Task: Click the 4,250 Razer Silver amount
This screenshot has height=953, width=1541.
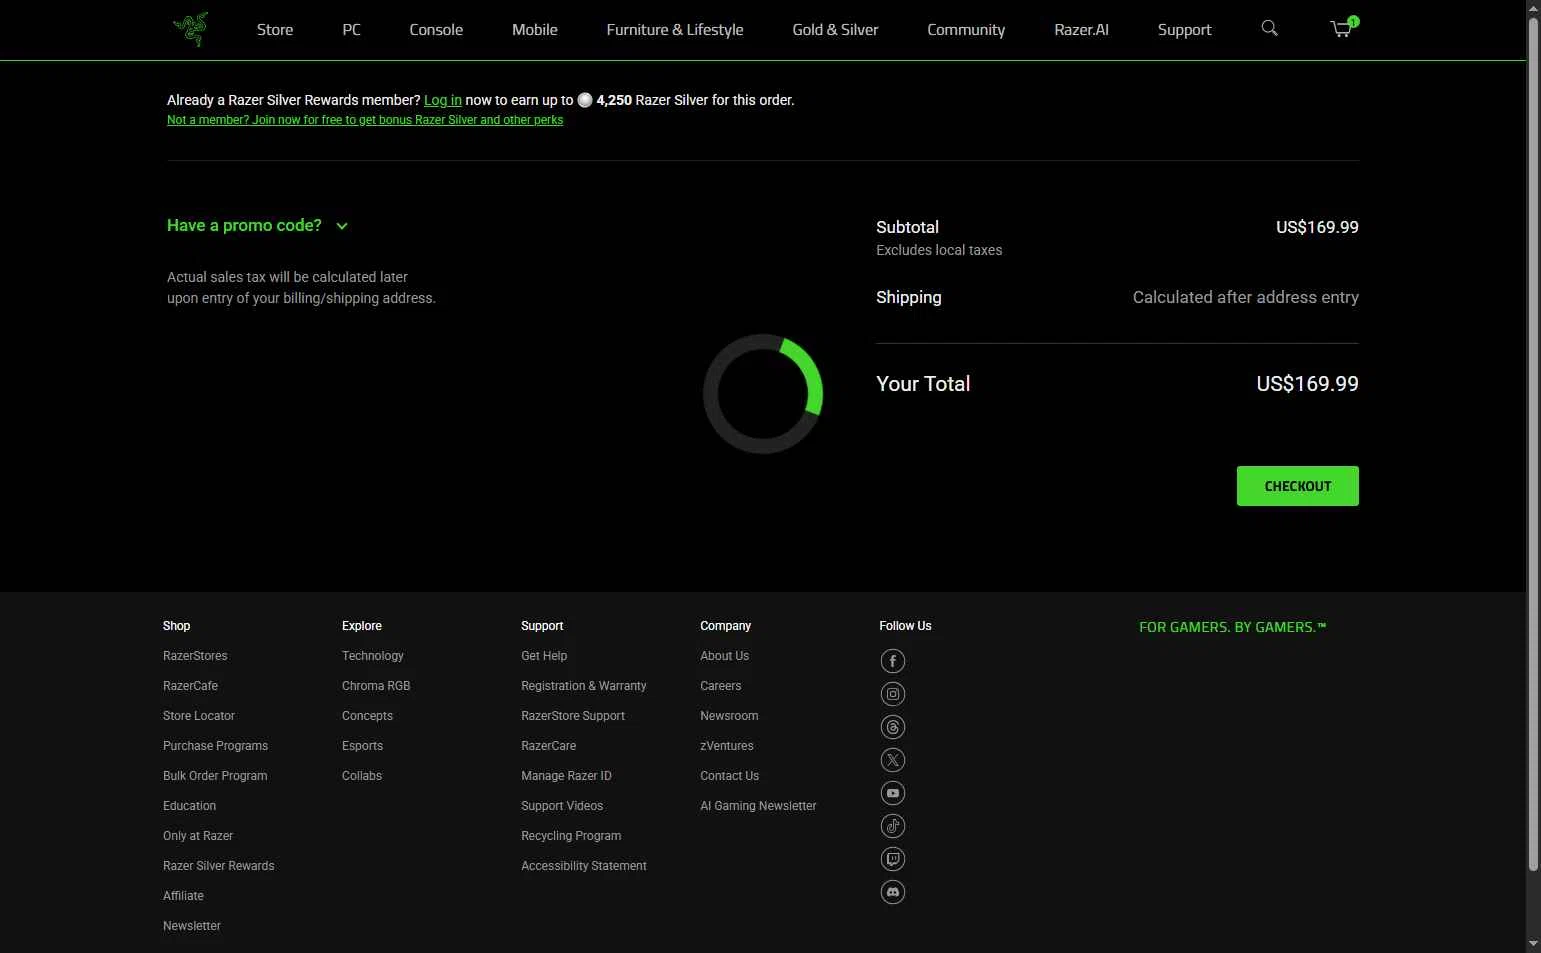Action: tap(614, 100)
